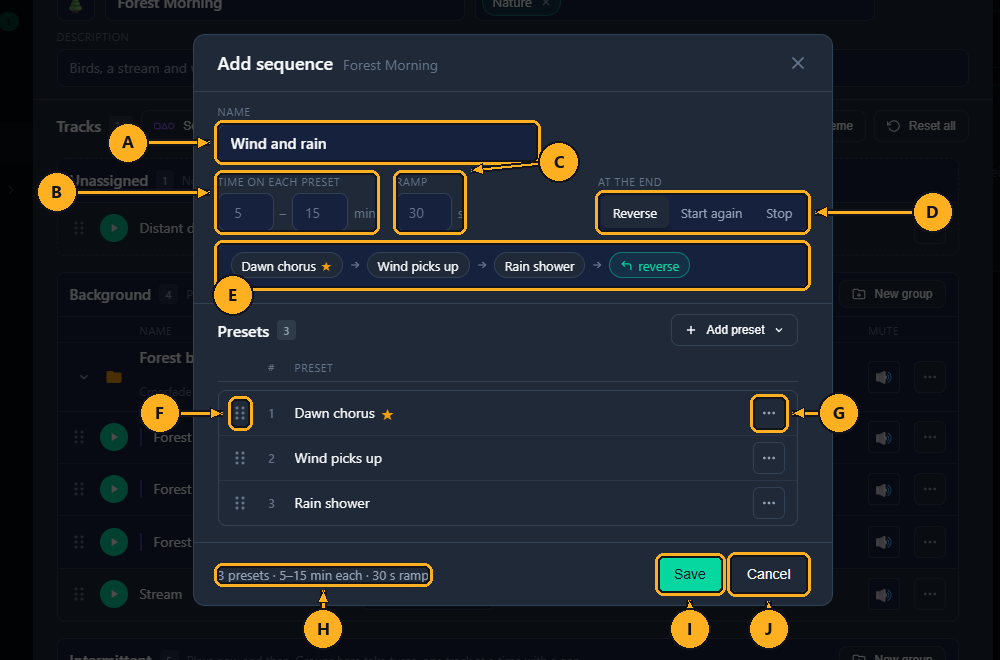Cancel adding the sequence
Image resolution: width=1000 pixels, height=660 pixels.
(x=768, y=574)
